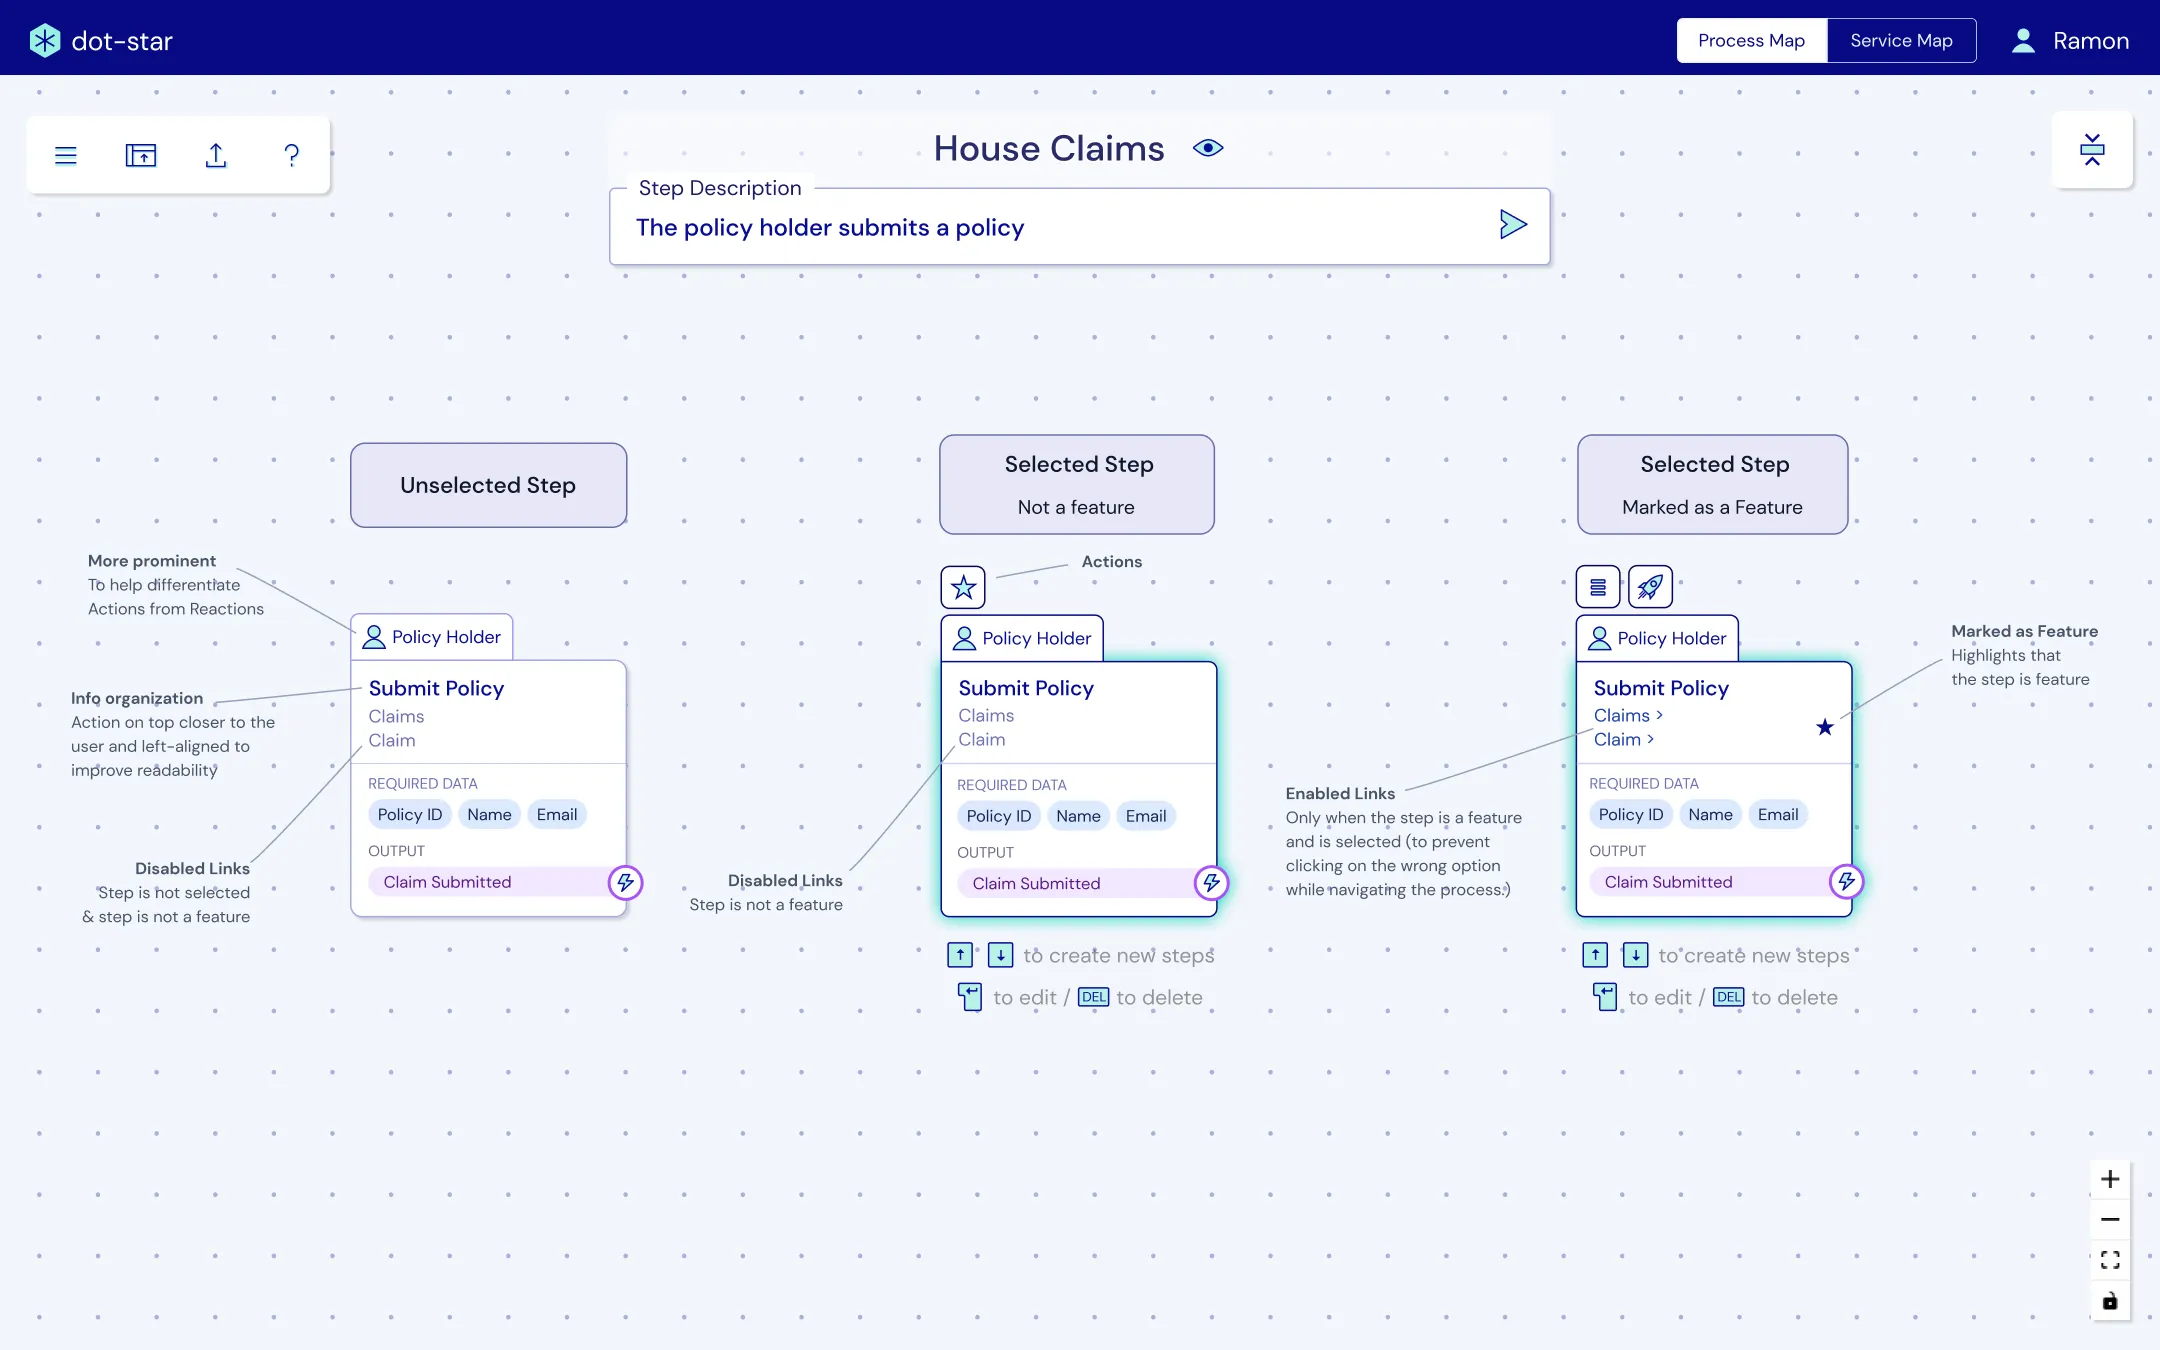The image size is (2160, 1350).
Task: Click the table layout import icon
Action: [x=141, y=155]
